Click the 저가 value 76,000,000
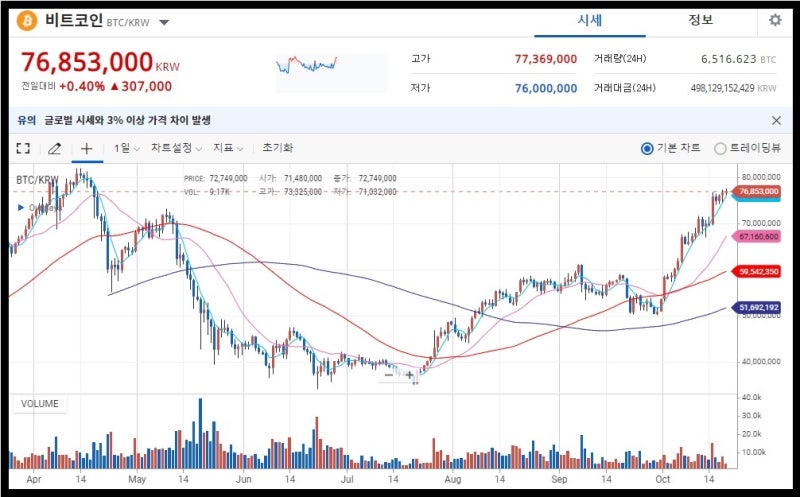The height and width of the screenshot is (497, 800). [545, 88]
